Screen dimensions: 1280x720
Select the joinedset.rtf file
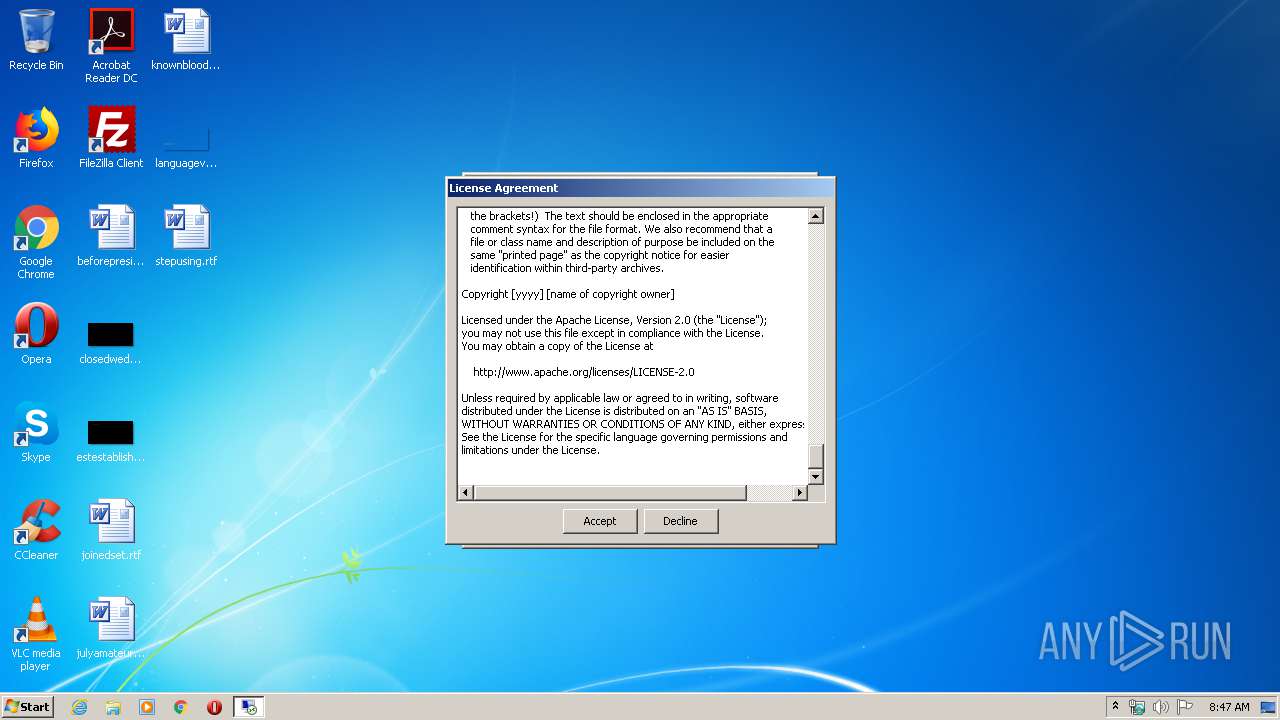[111, 531]
